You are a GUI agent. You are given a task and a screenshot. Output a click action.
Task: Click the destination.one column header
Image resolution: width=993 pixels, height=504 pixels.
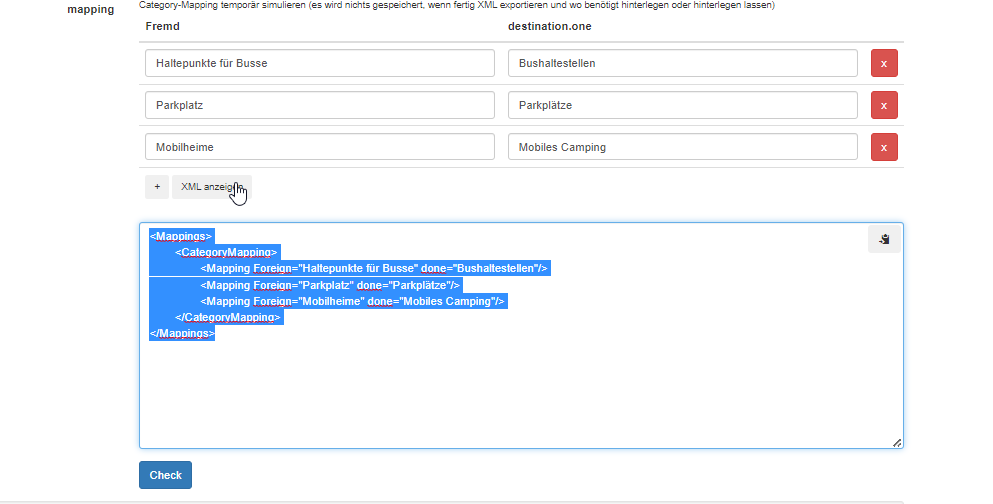(550, 26)
